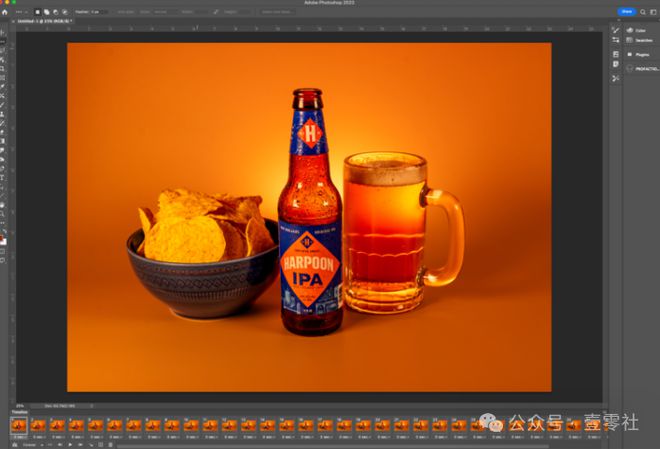Select Subtract from Selection mode icon

point(56,12)
